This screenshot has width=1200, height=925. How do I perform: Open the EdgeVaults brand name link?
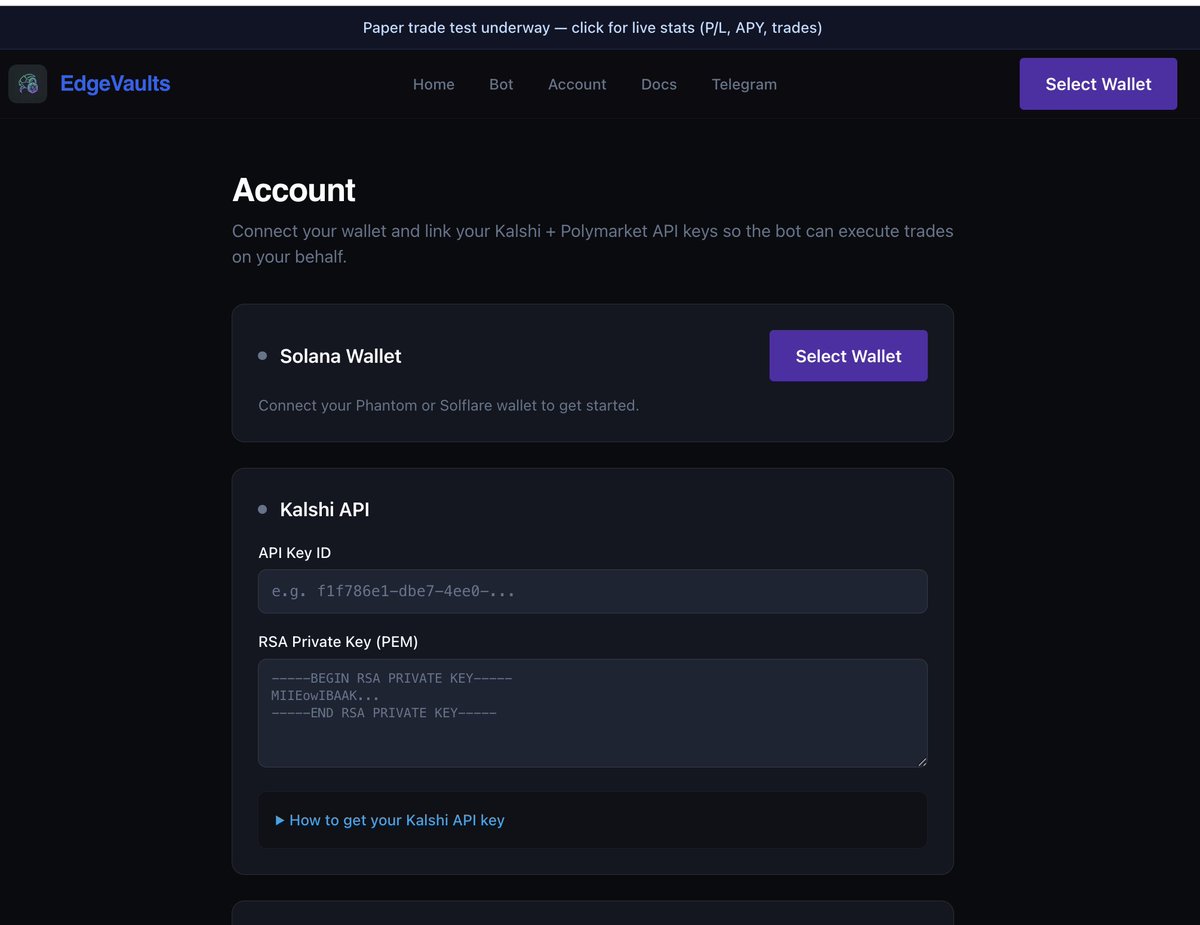[x=115, y=84]
